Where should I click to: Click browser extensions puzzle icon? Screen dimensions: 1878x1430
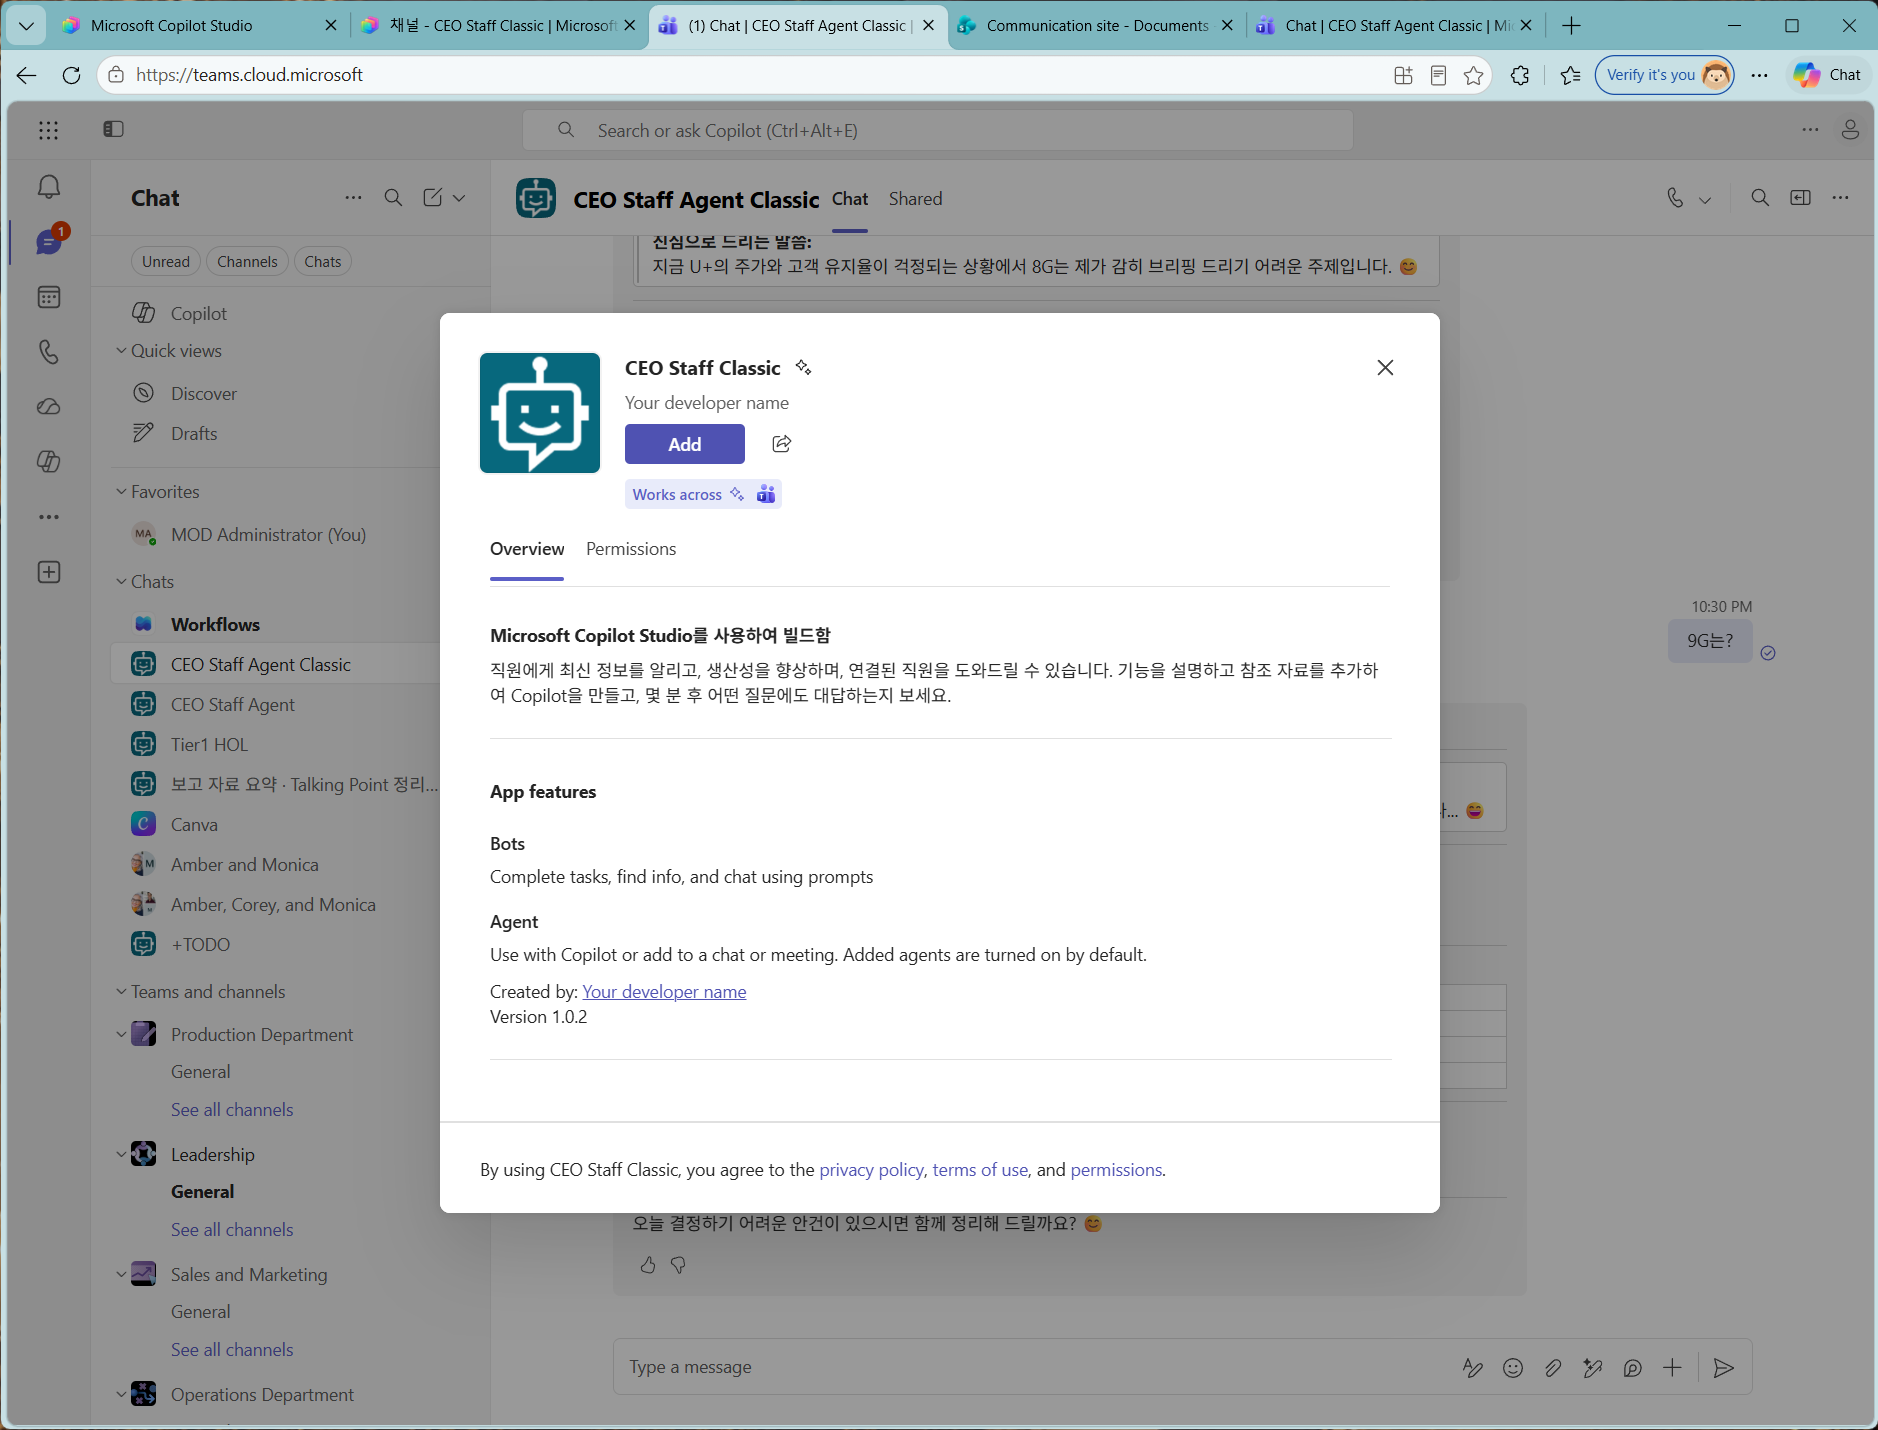(x=1520, y=75)
